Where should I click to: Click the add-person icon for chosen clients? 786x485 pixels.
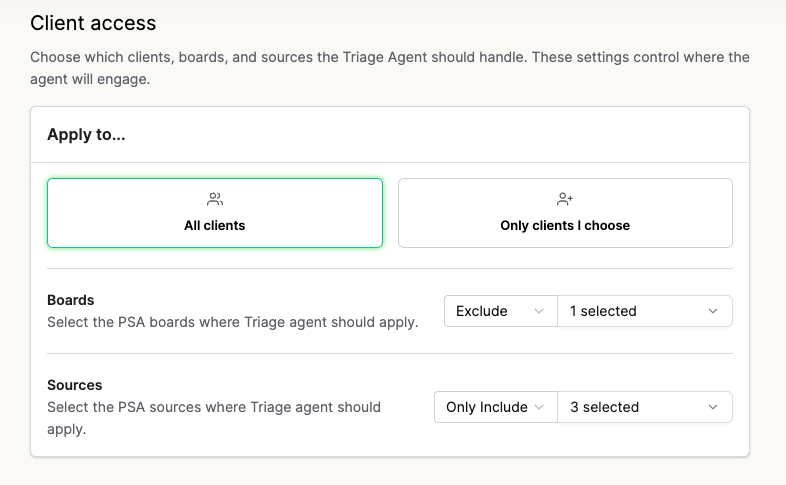pyautogui.click(x=565, y=199)
